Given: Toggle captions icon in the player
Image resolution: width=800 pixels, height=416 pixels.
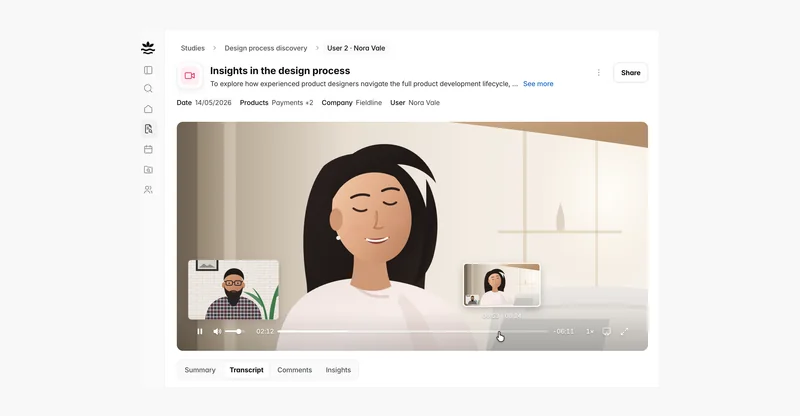Looking at the screenshot, I should 606,331.
